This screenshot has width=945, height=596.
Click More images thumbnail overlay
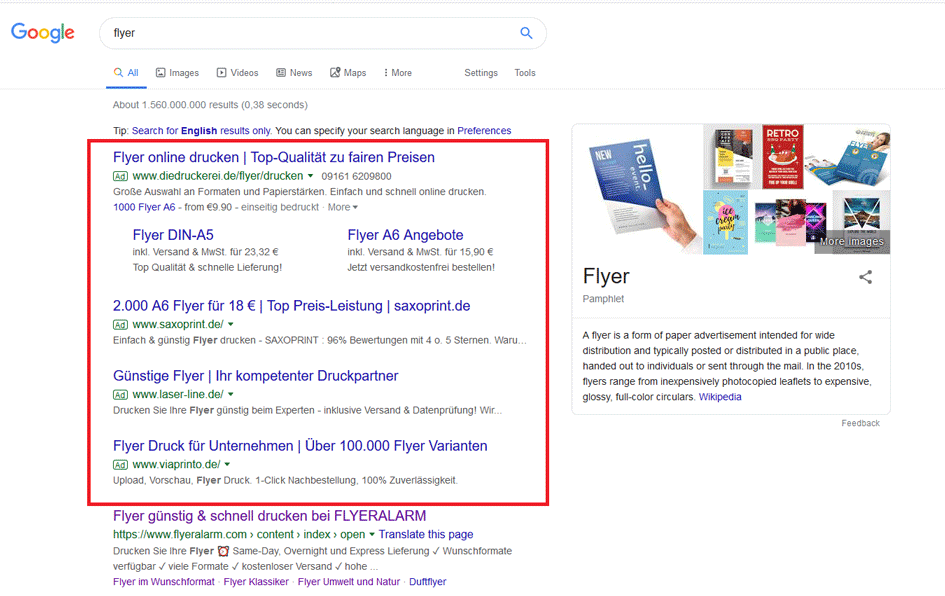[852, 242]
